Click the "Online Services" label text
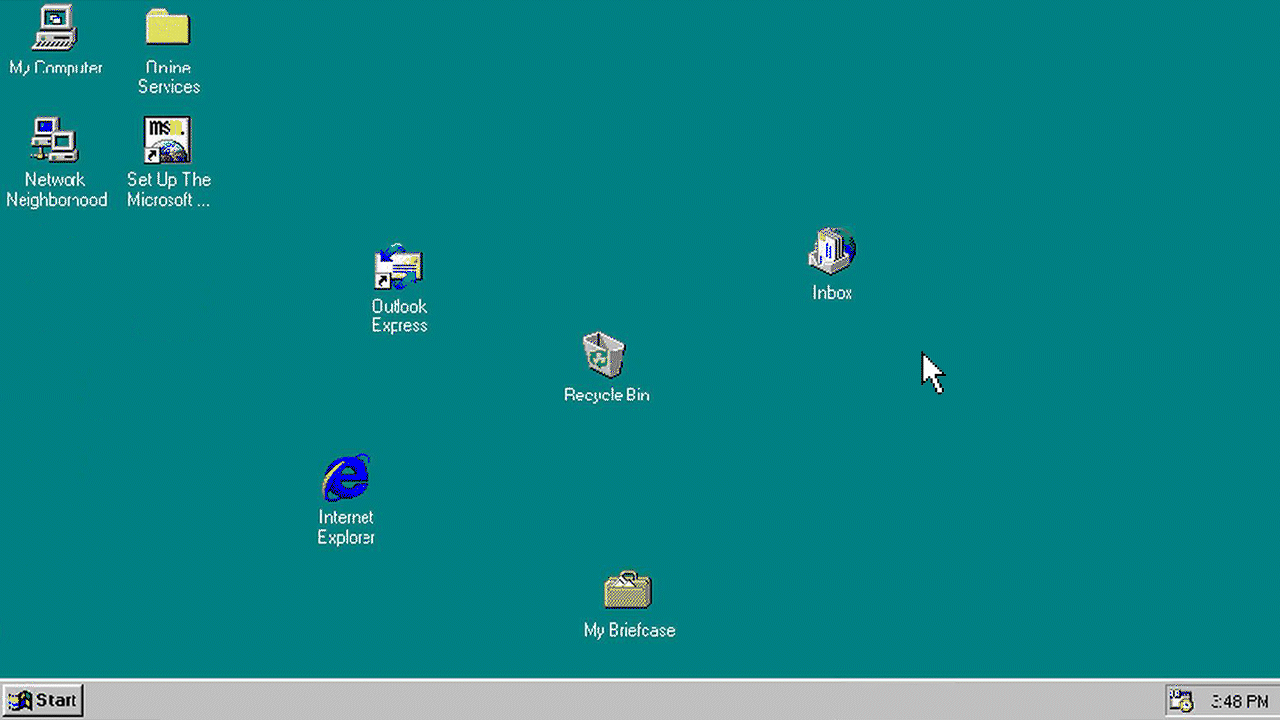Viewport: 1280px width, 720px height. [x=168, y=77]
